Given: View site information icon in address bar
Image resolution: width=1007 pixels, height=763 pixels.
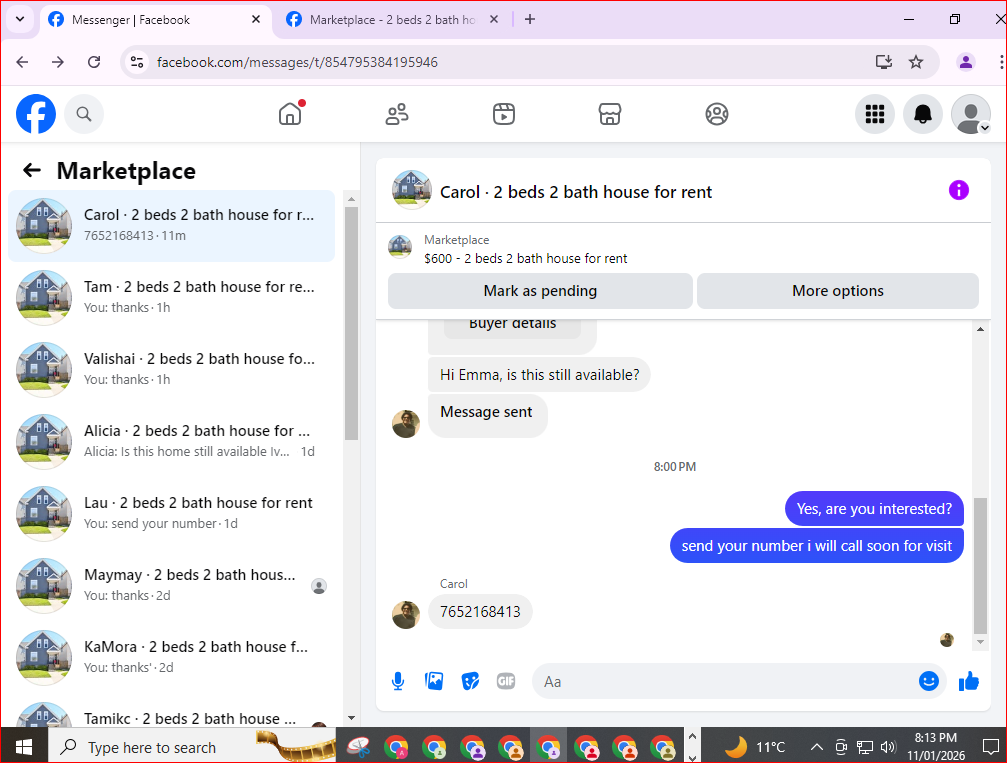Looking at the screenshot, I should 137,62.
